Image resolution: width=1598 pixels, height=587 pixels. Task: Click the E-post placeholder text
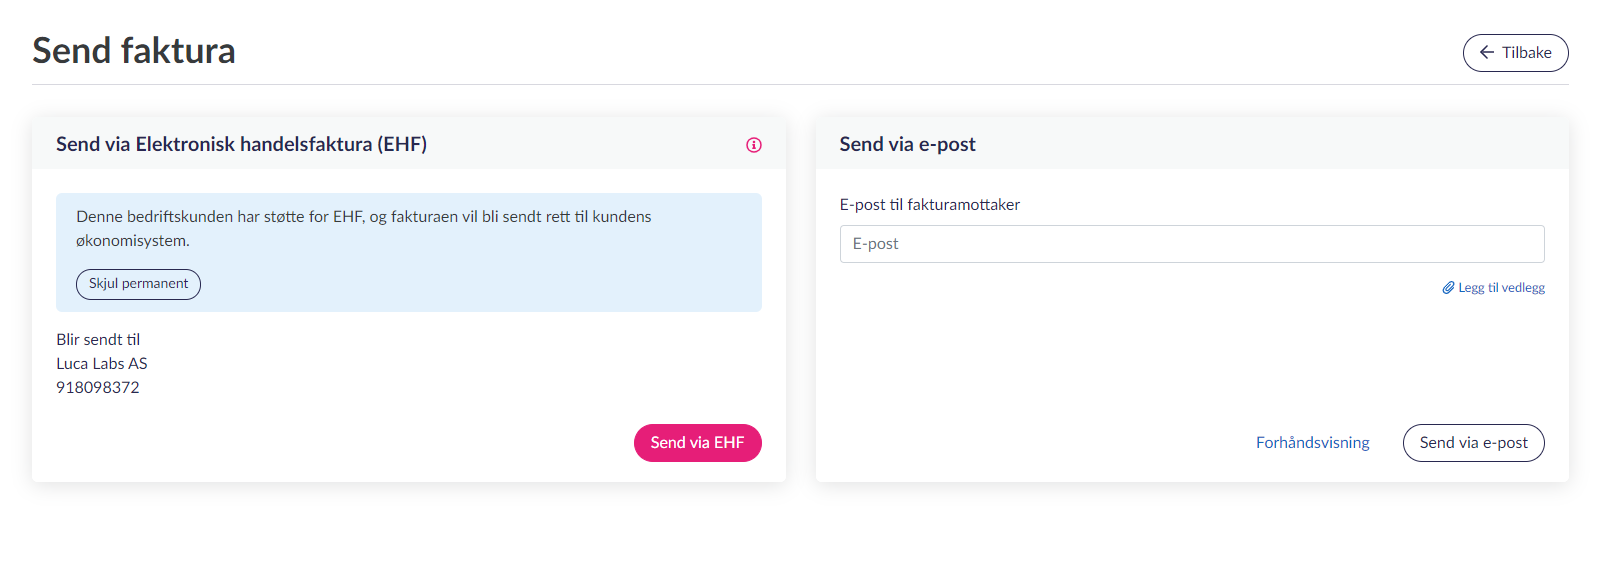[875, 244]
